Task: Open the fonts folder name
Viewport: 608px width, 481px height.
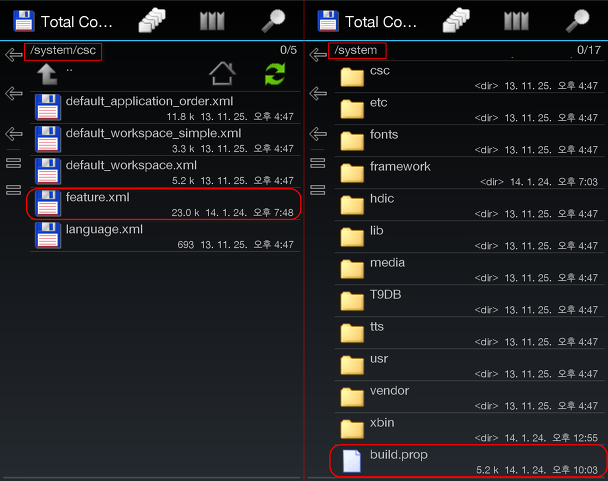Action: [384, 135]
